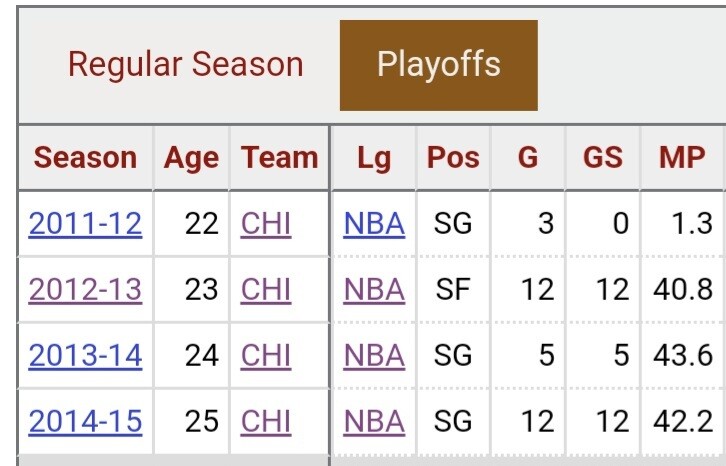The width and height of the screenshot is (726, 466).
Task: Switch to the Regular Season tab
Action: (x=185, y=66)
